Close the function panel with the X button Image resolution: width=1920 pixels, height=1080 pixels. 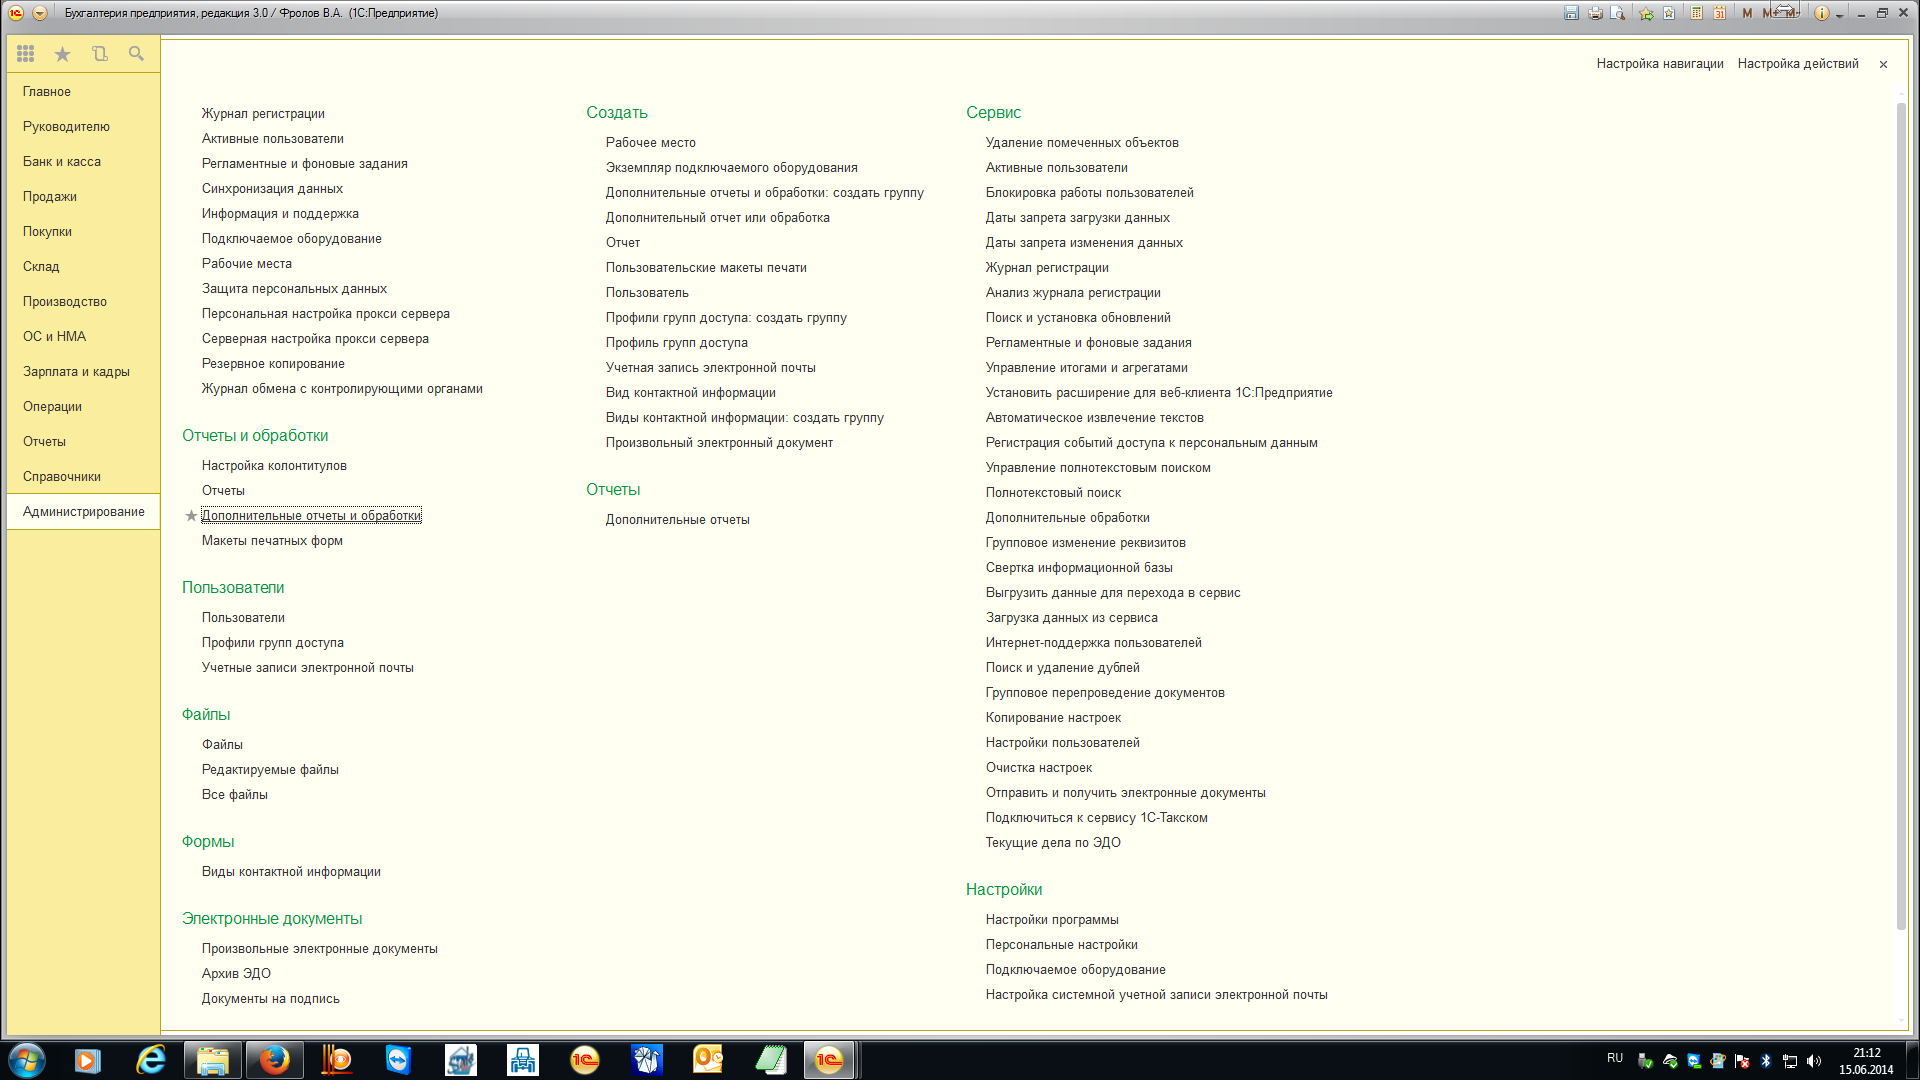point(1883,64)
